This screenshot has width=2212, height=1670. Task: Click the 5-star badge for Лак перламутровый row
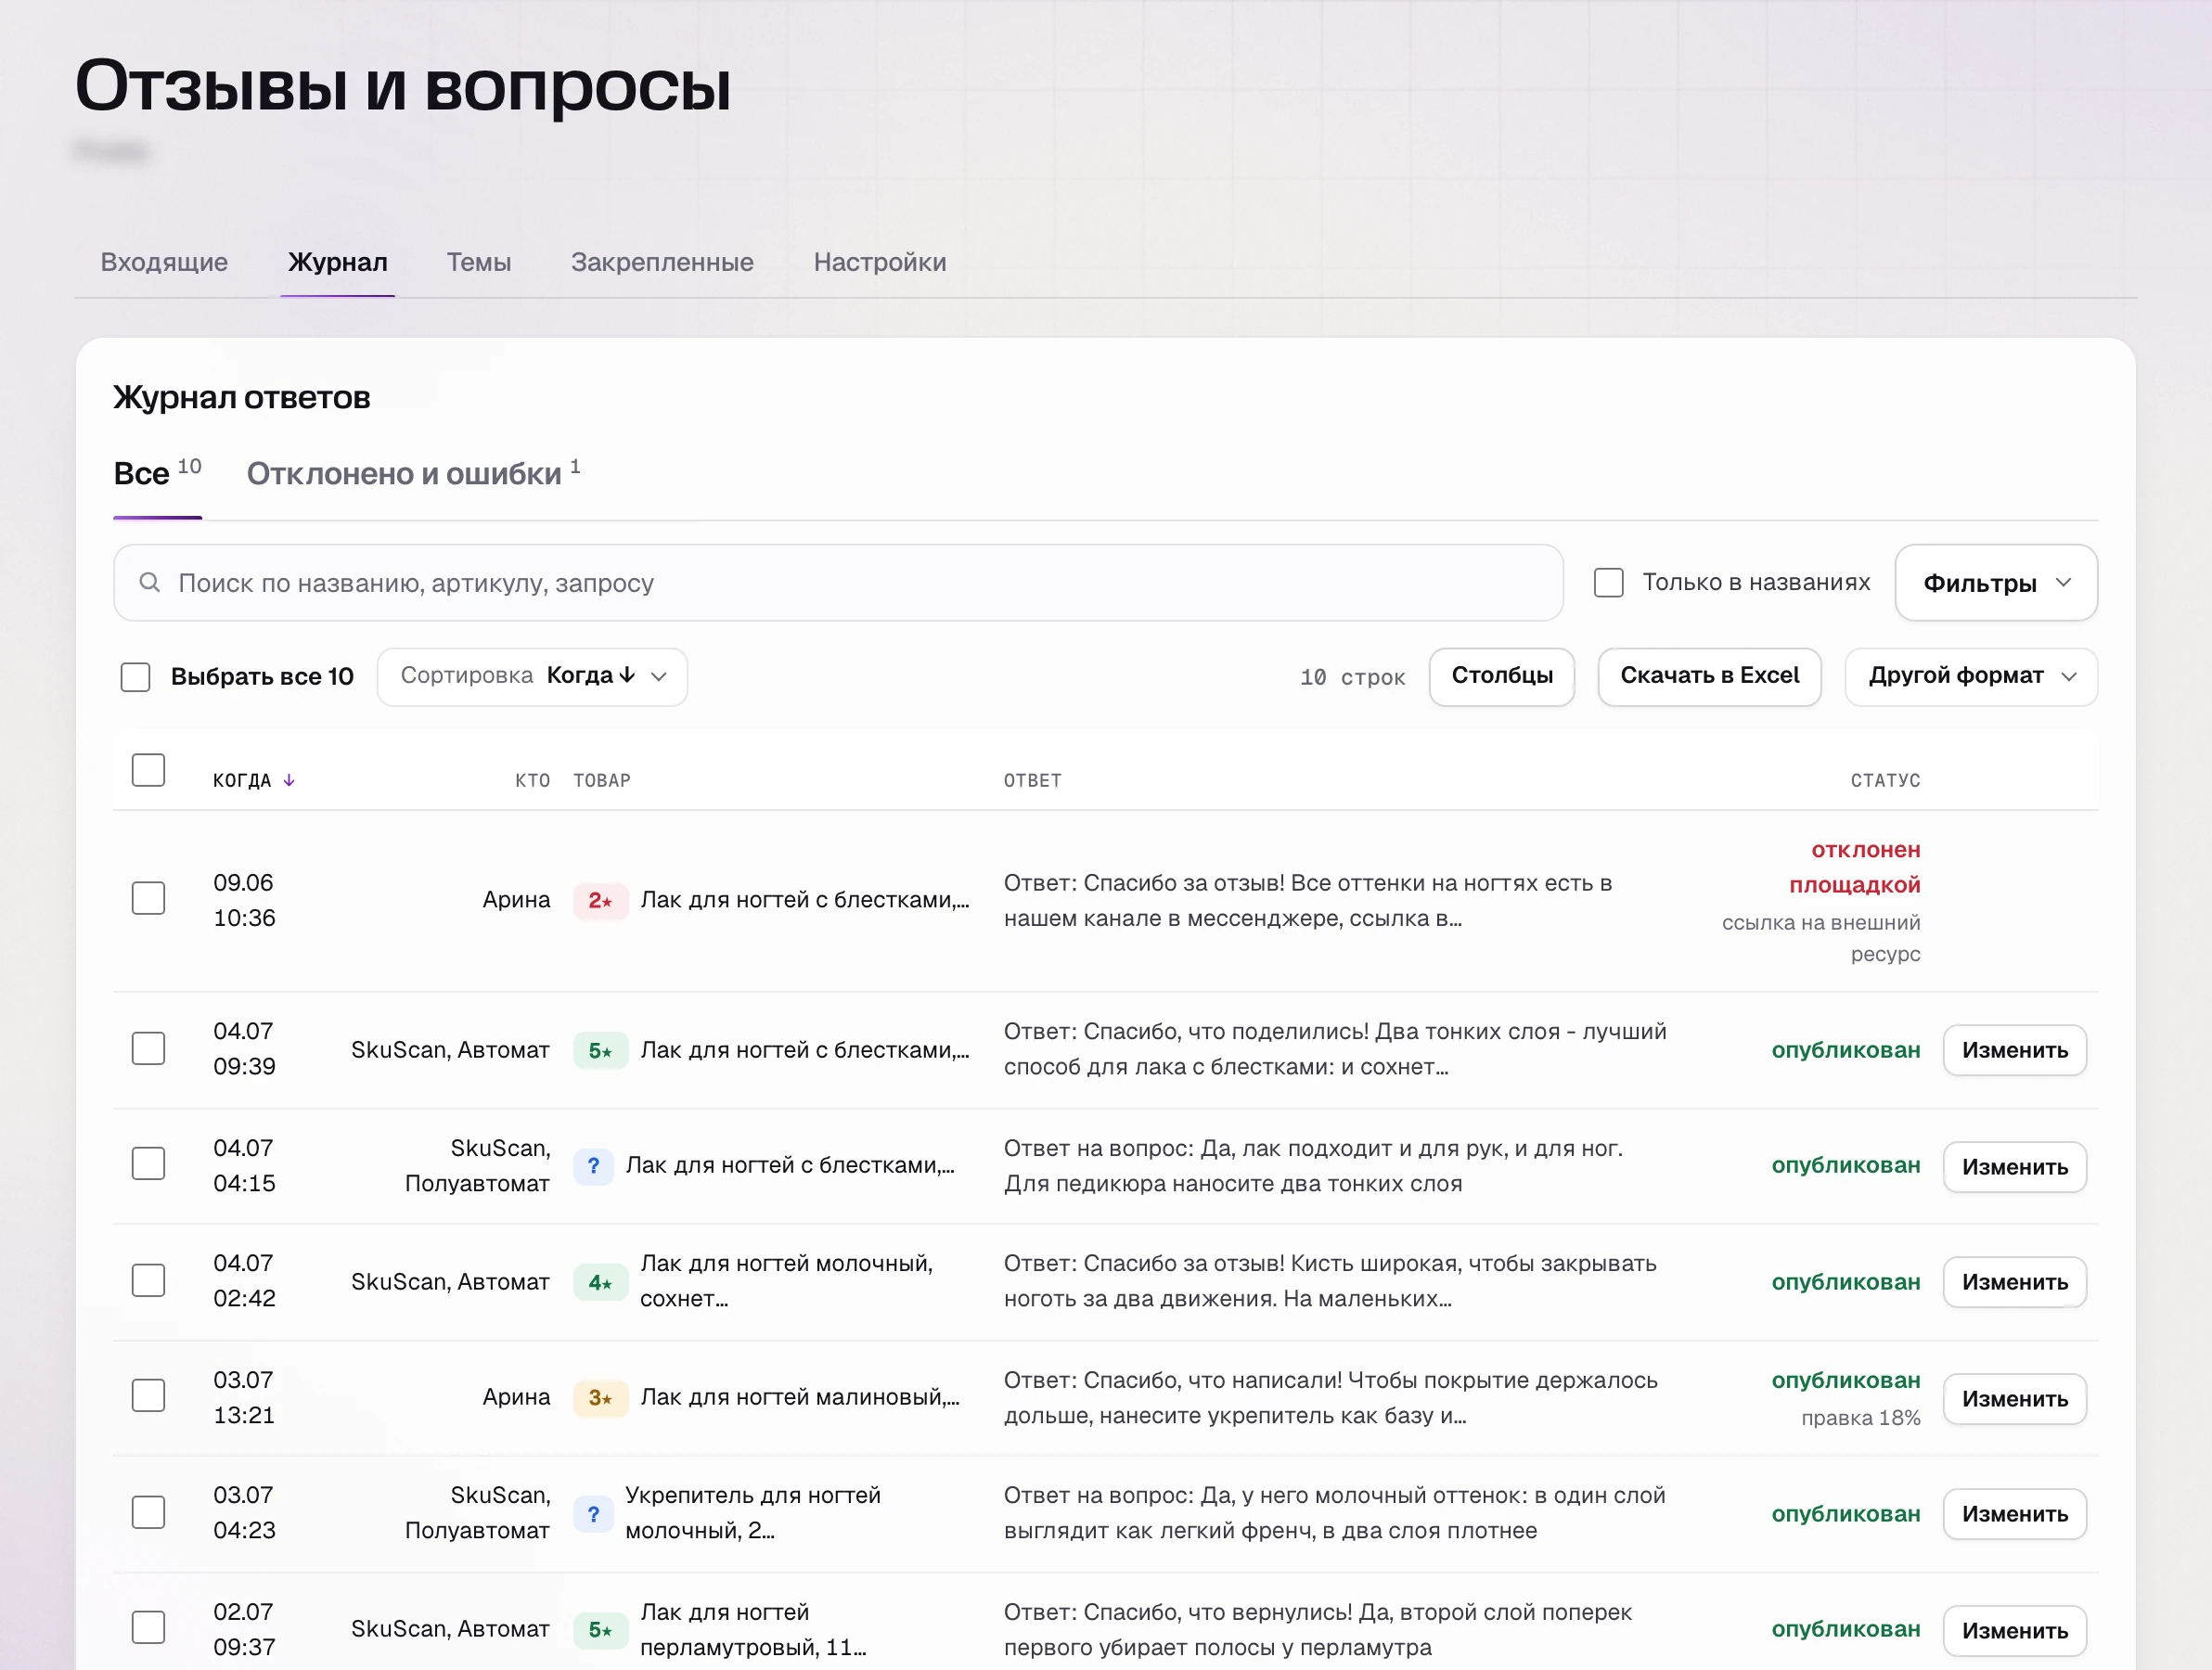(600, 1630)
